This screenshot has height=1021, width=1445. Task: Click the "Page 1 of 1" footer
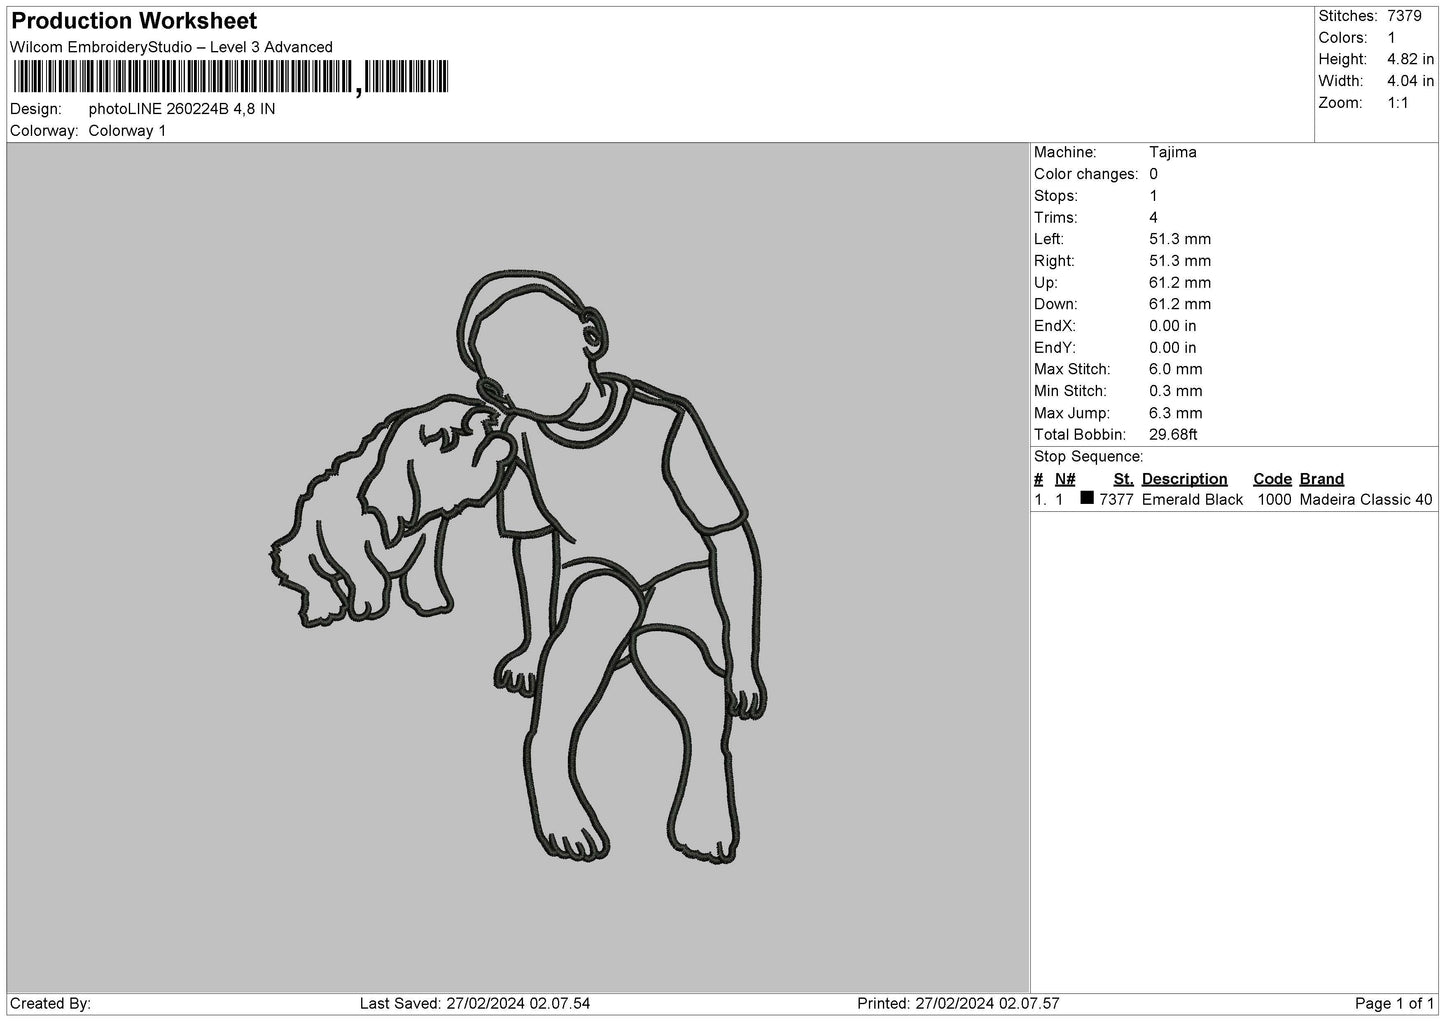tap(1394, 1004)
